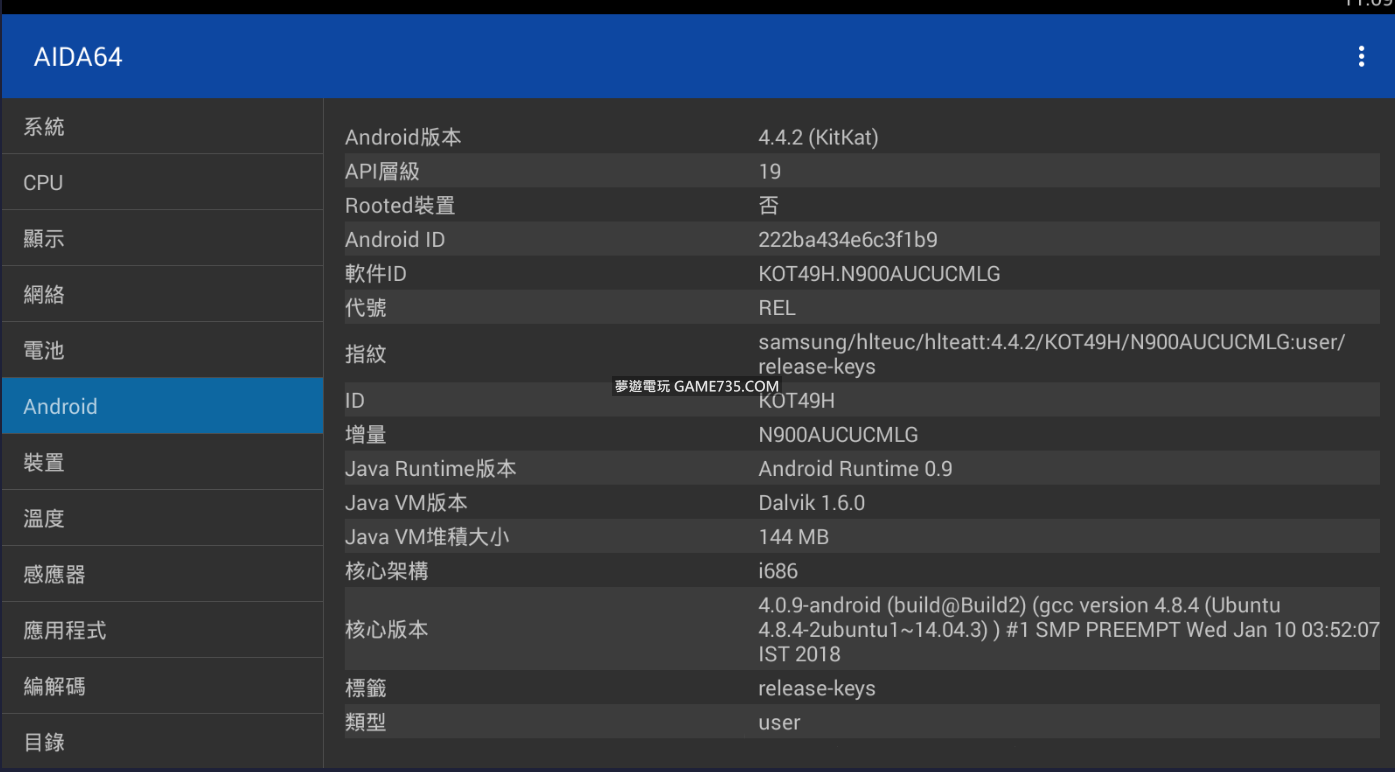Select the heap size value 144 MB
Screen dimensions: 1395x772
click(793, 536)
